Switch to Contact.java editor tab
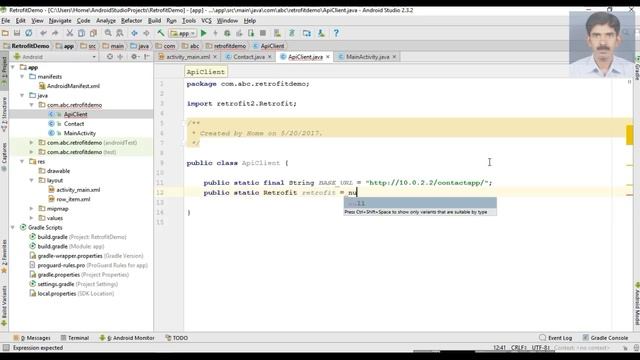Screen dimensions: 640x360 249,57
